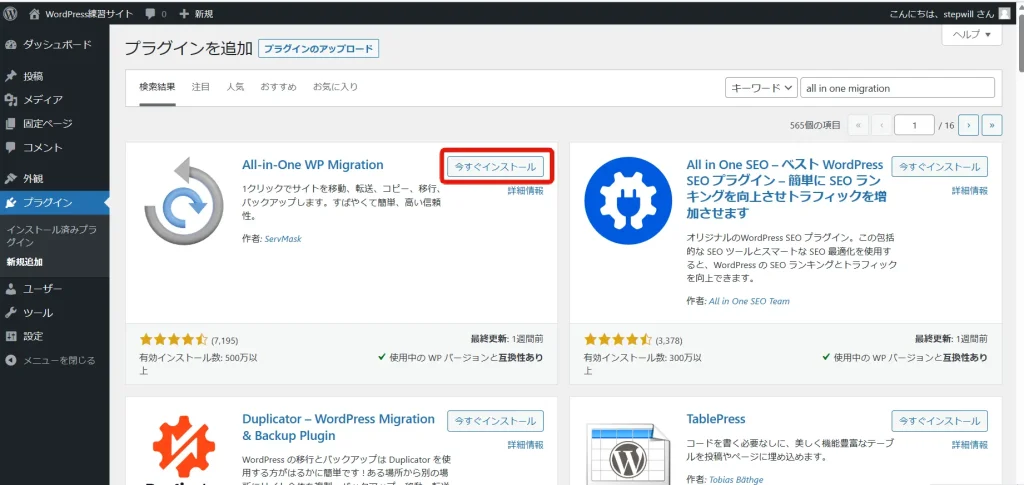
Task: Open 固定ページ in the sidebar
Action: (55, 123)
